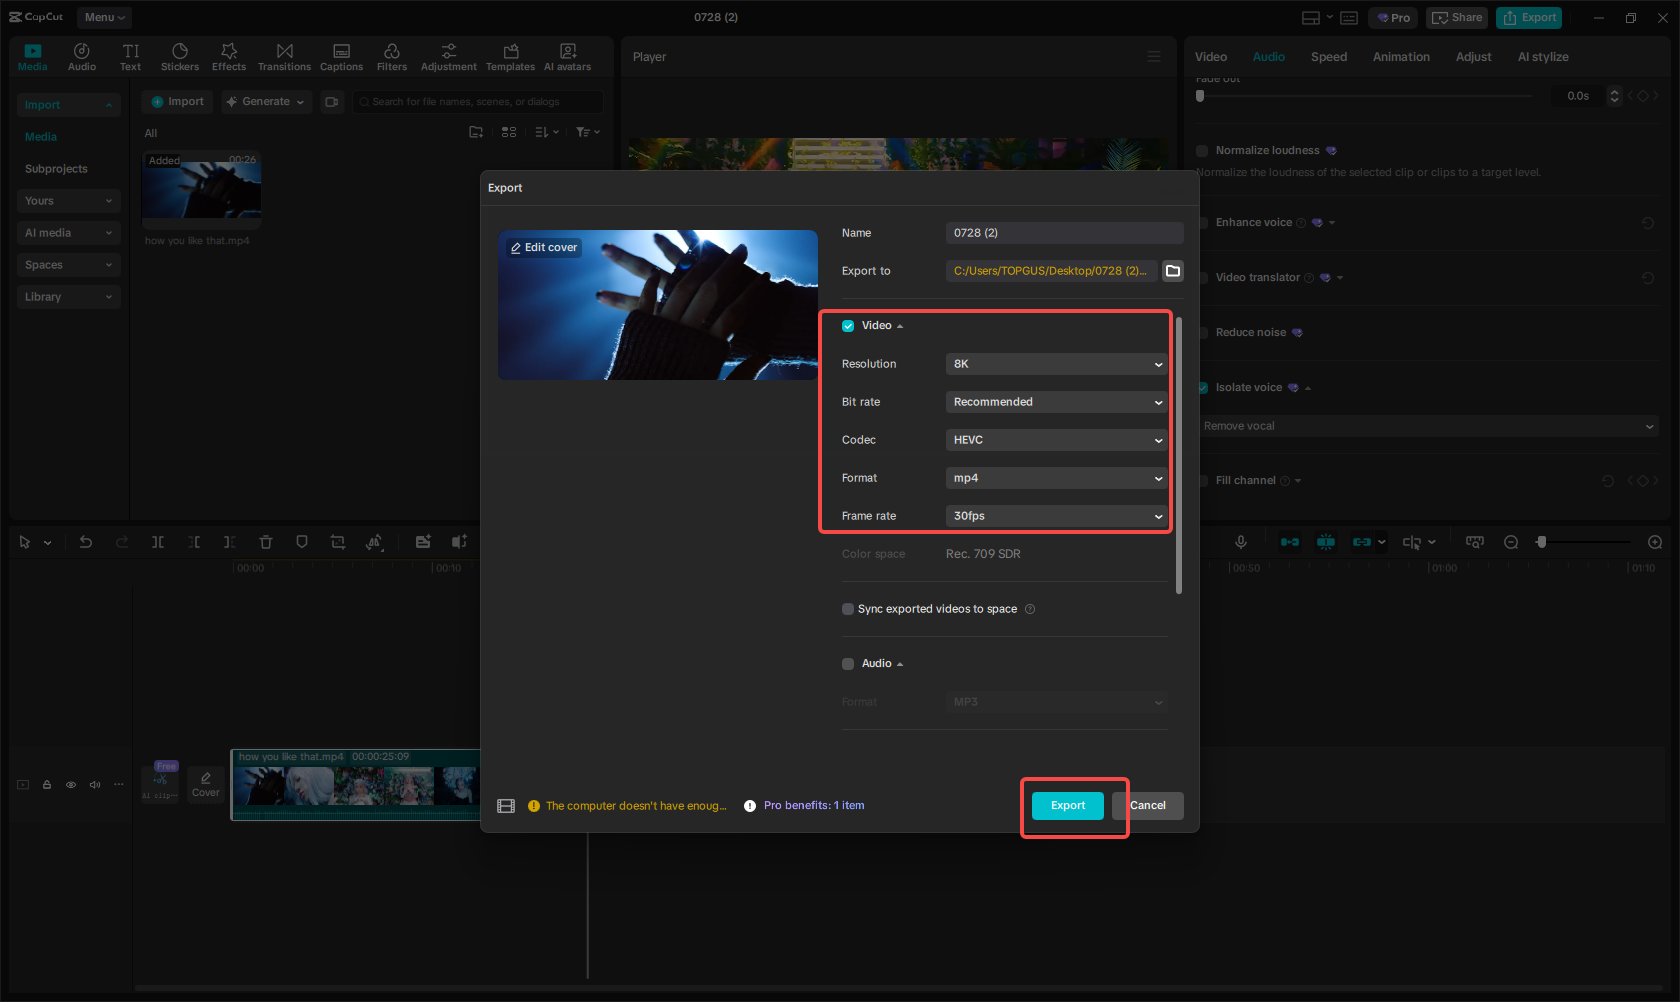This screenshot has height=1002, width=1680.
Task: Select the Crop tool in the timeline toolbar
Action: pos(338,541)
